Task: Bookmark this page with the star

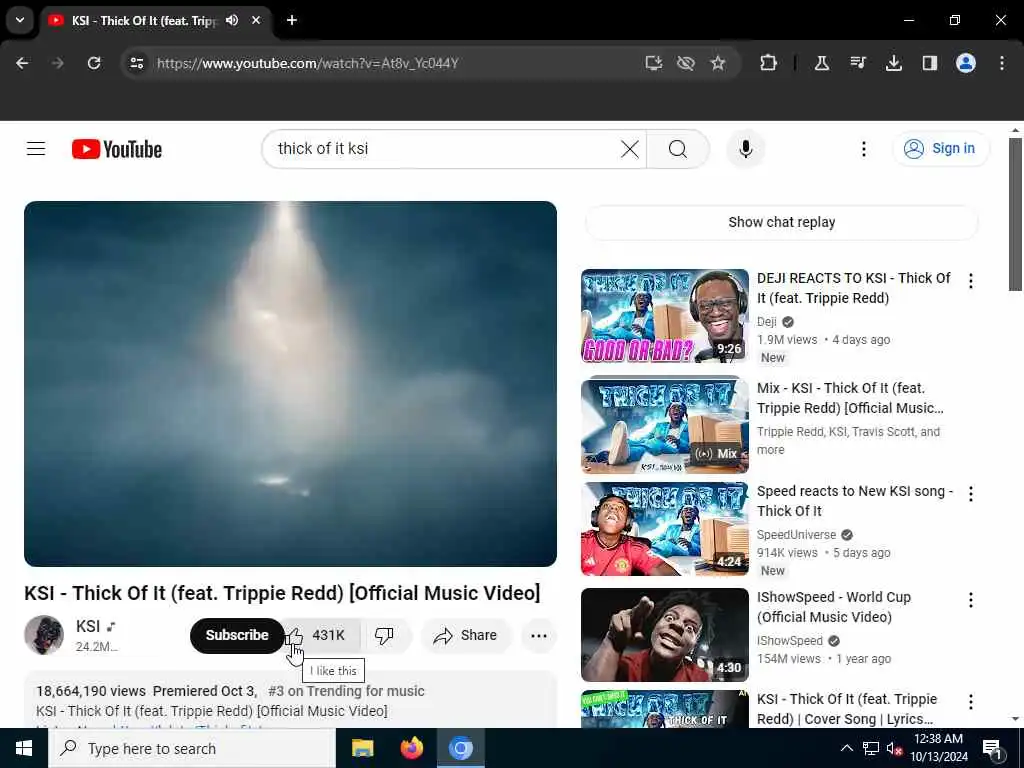Action: tap(718, 63)
